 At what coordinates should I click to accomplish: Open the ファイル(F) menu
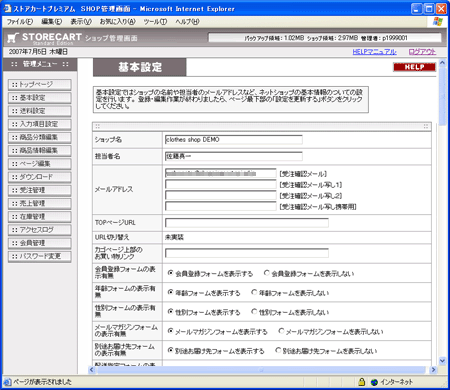click(20, 22)
